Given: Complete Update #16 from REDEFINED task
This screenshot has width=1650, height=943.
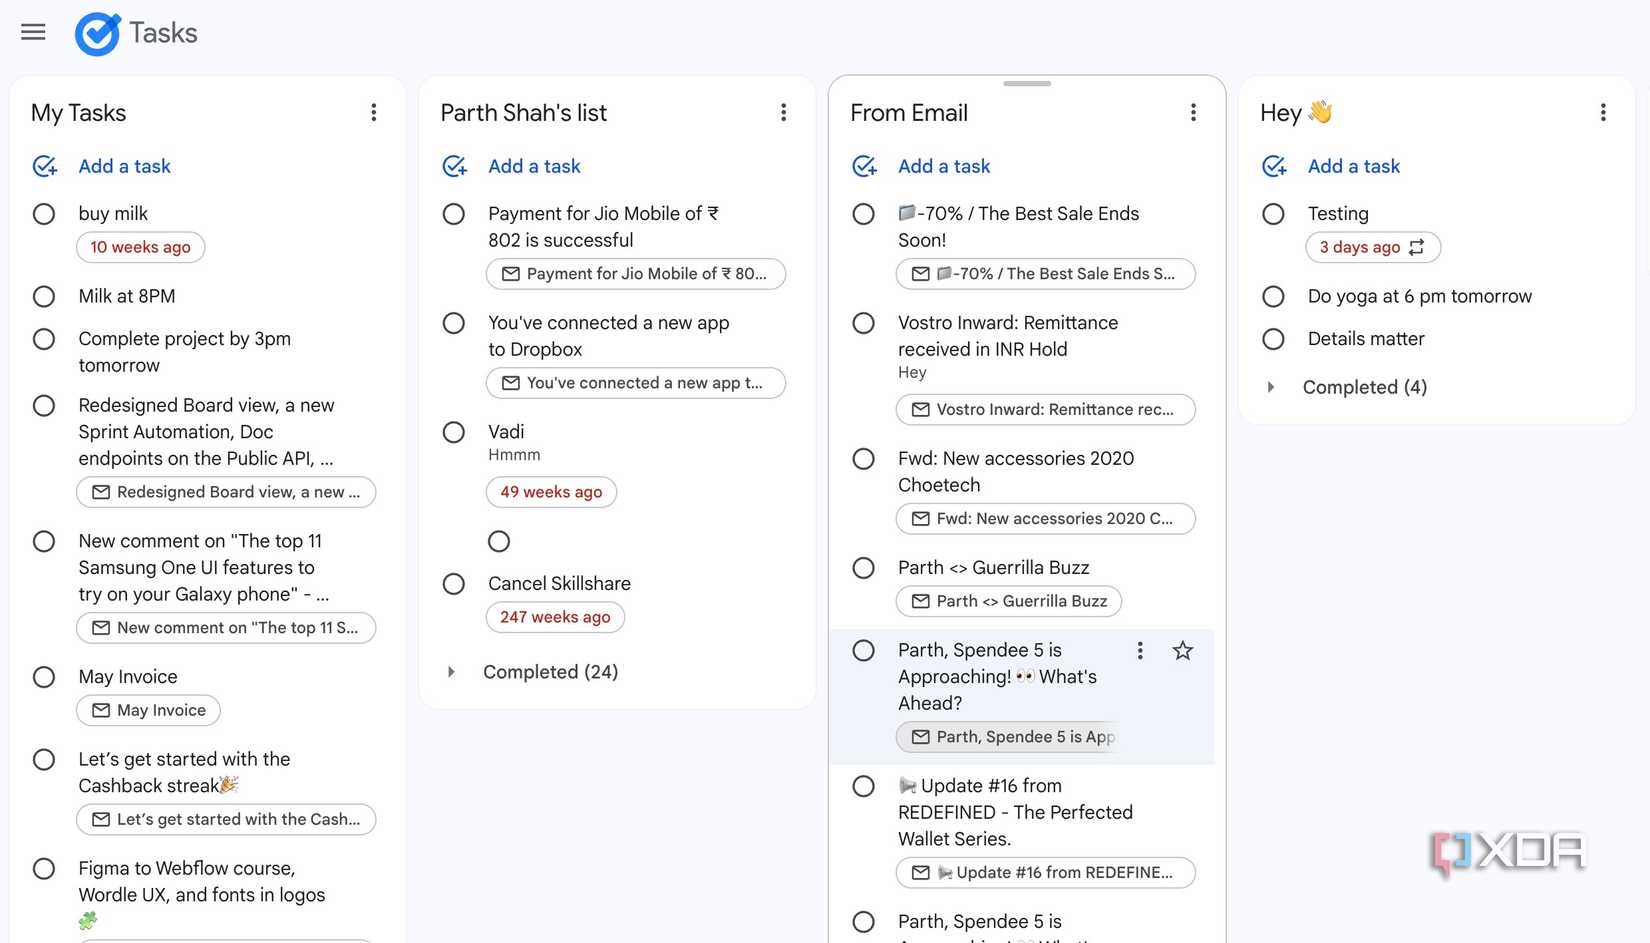Looking at the screenshot, I should (x=864, y=787).
